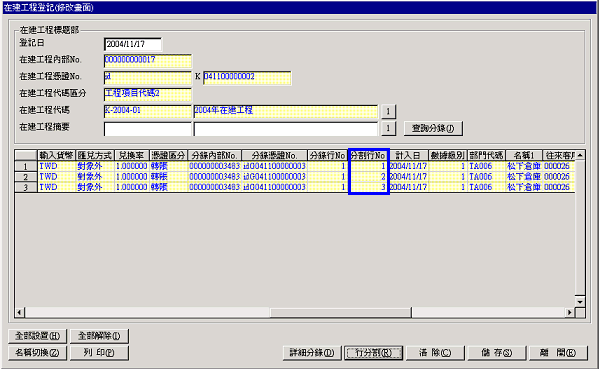Viewport: 600px width, 371px height.
Task: Click the 數據級別 column header
Action: [448, 155]
